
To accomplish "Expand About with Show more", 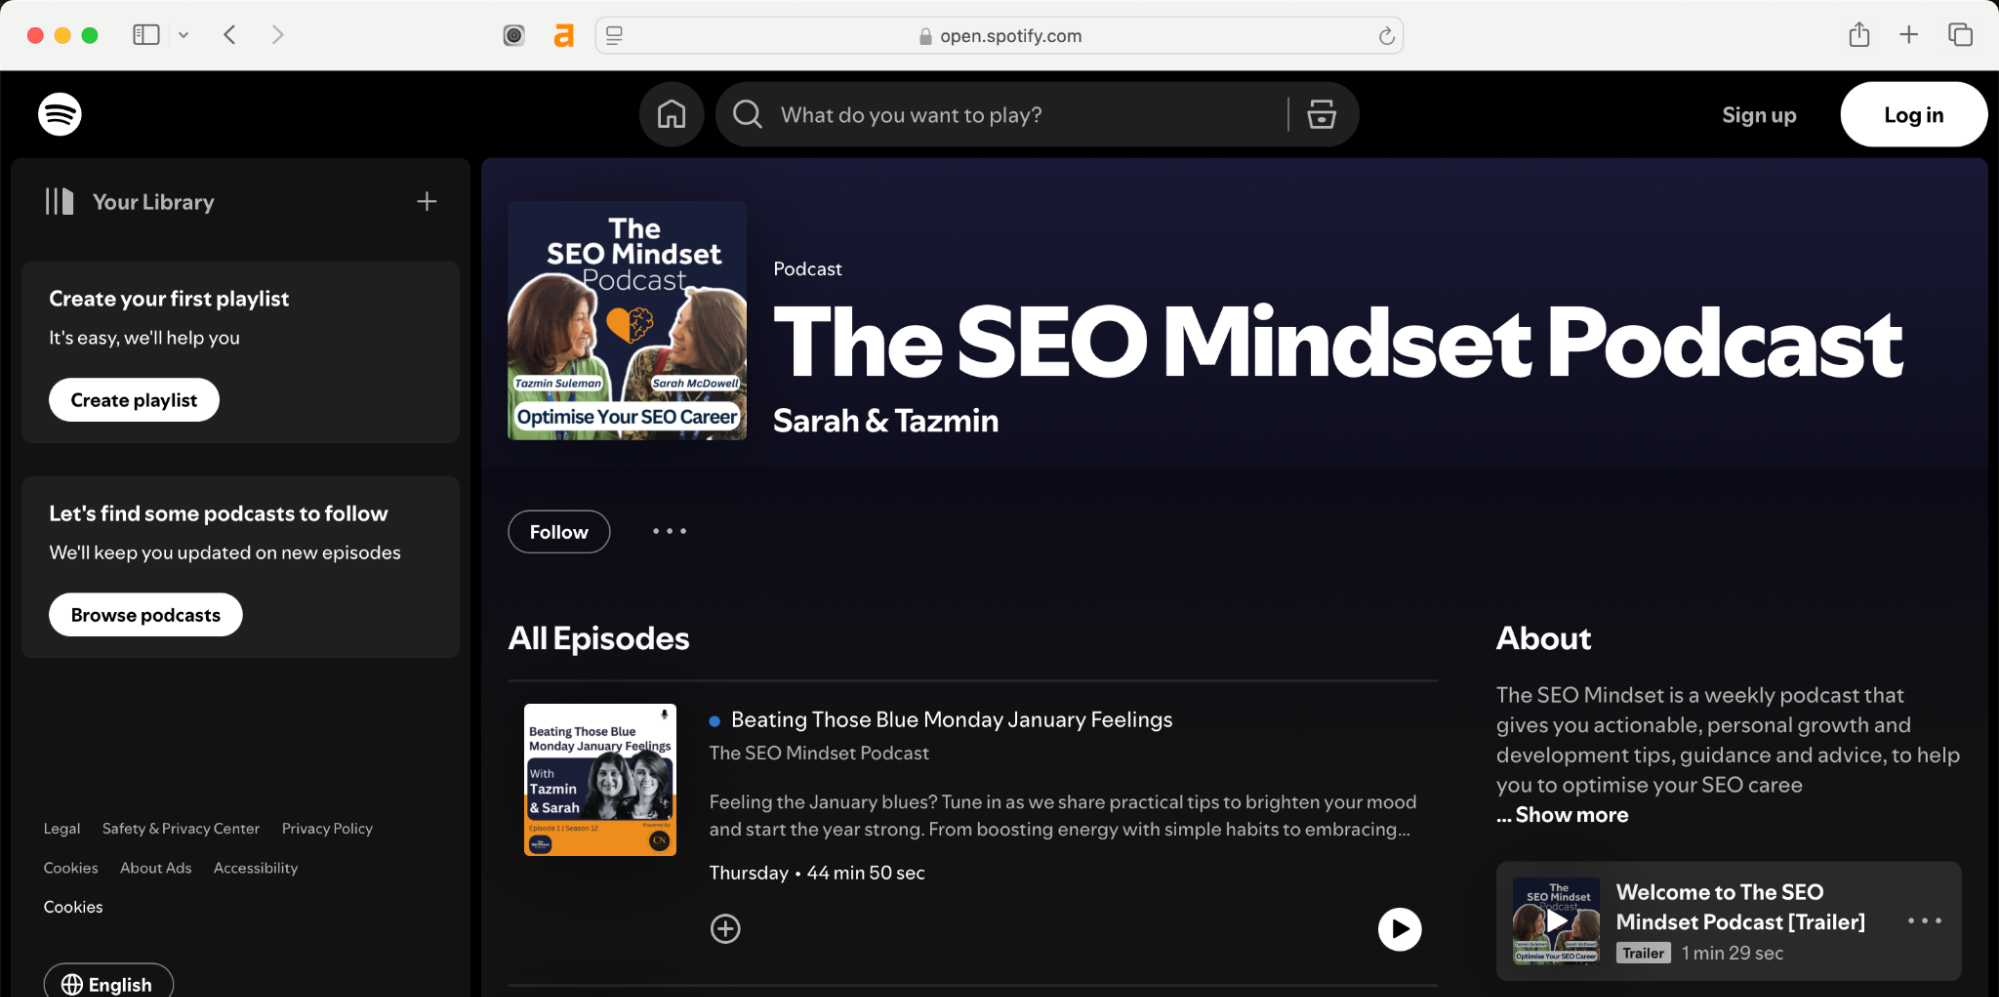I will coord(1562,815).
